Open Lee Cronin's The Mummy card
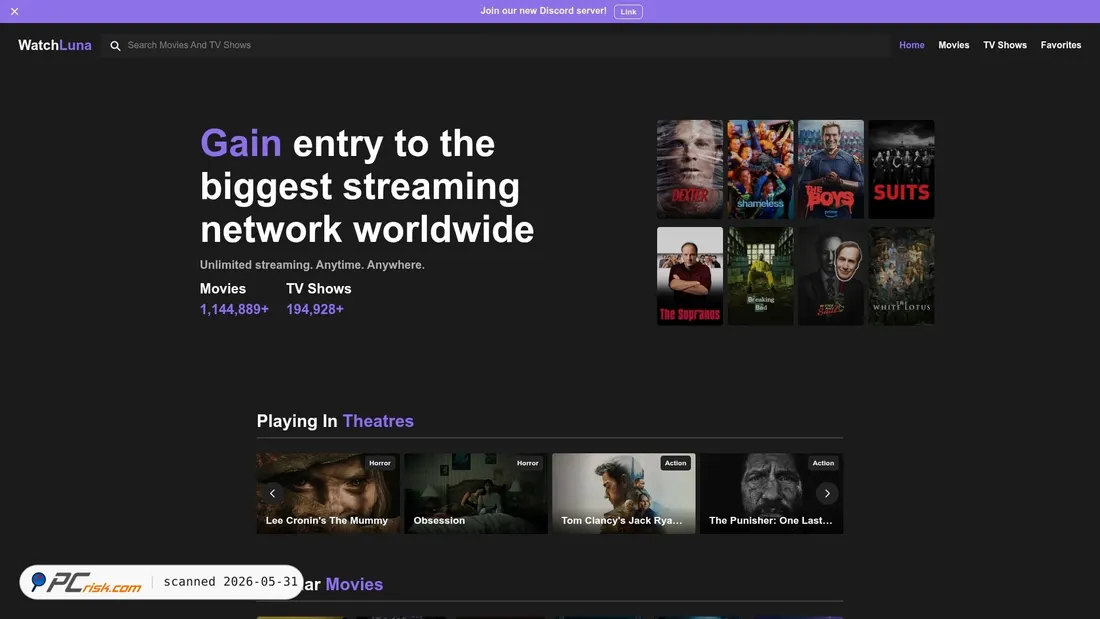This screenshot has height=619, width=1100. pyautogui.click(x=328, y=493)
